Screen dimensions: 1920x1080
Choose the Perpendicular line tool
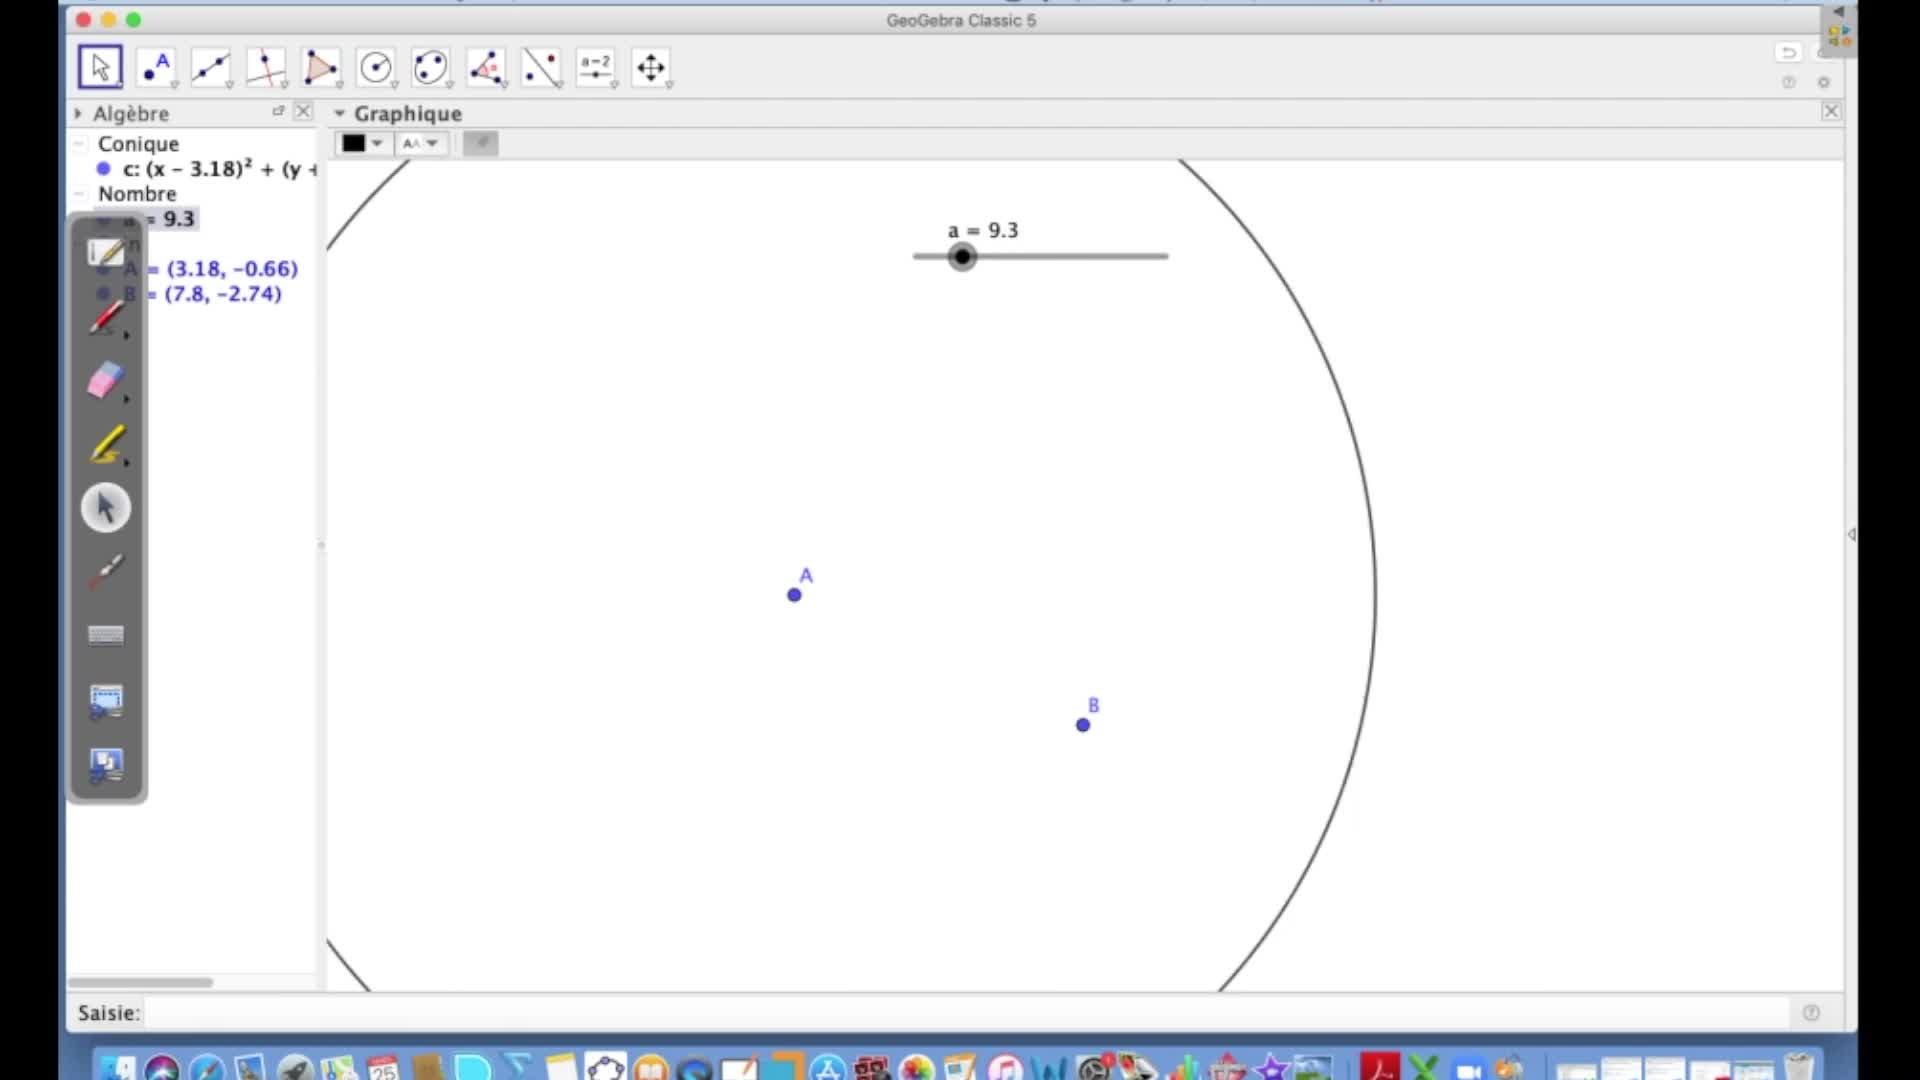pos(266,67)
